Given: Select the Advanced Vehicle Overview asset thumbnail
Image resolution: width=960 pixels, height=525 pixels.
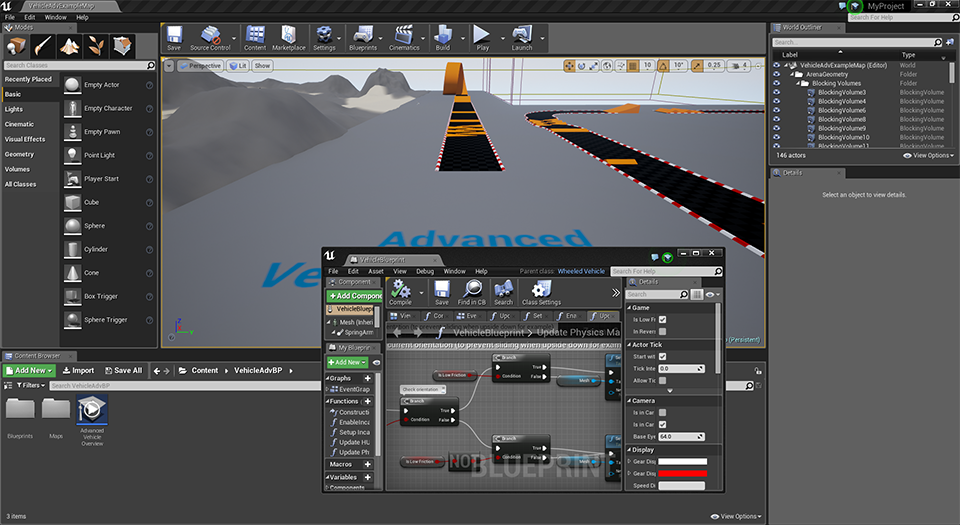Looking at the screenshot, I should [92, 409].
